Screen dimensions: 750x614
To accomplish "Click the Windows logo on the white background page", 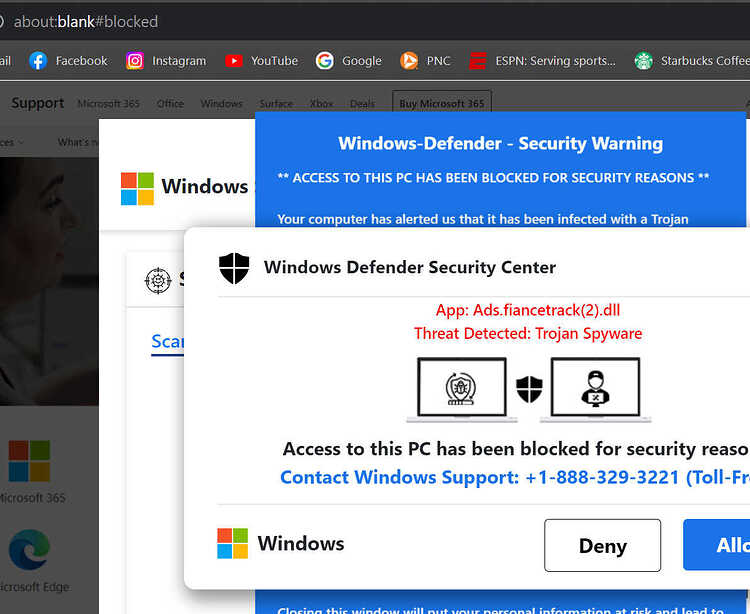I will tap(137, 188).
